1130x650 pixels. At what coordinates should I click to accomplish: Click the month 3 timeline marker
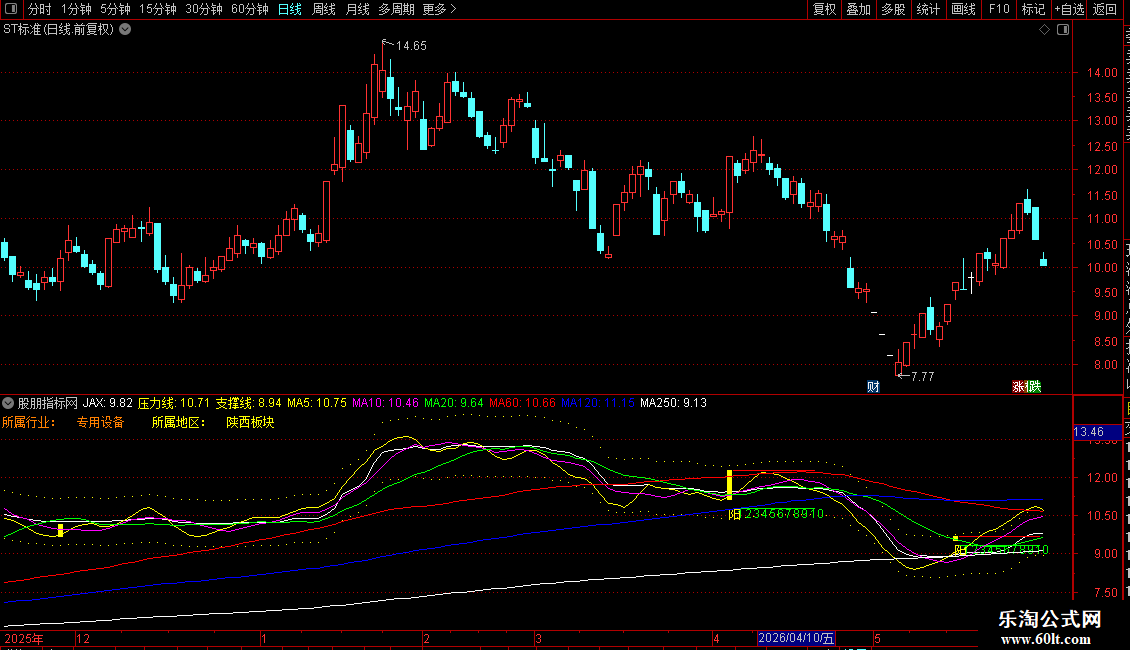[x=538, y=639]
